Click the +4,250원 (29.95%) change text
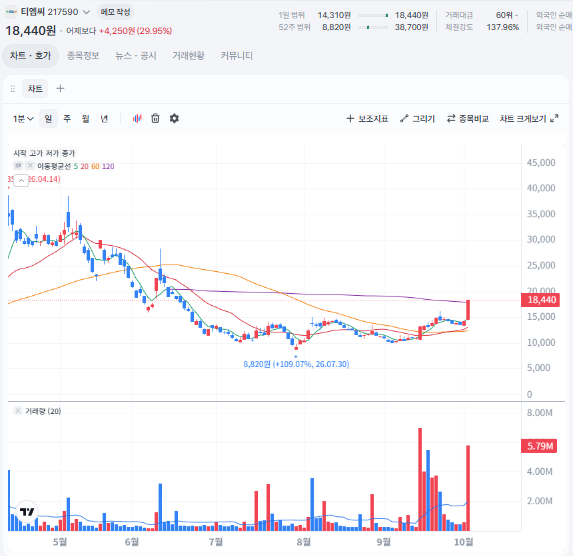This screenshot has width=573, height=556. (x=136, y=31)
